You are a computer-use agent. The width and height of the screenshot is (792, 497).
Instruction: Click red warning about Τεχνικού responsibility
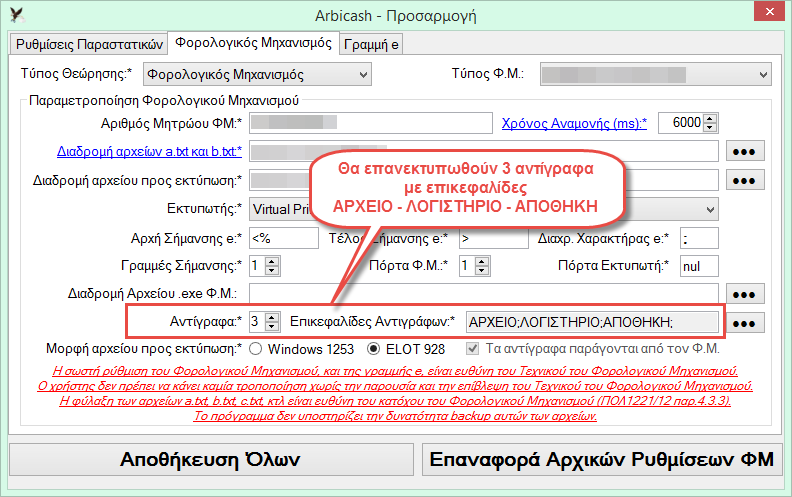[x=395, y=371]
